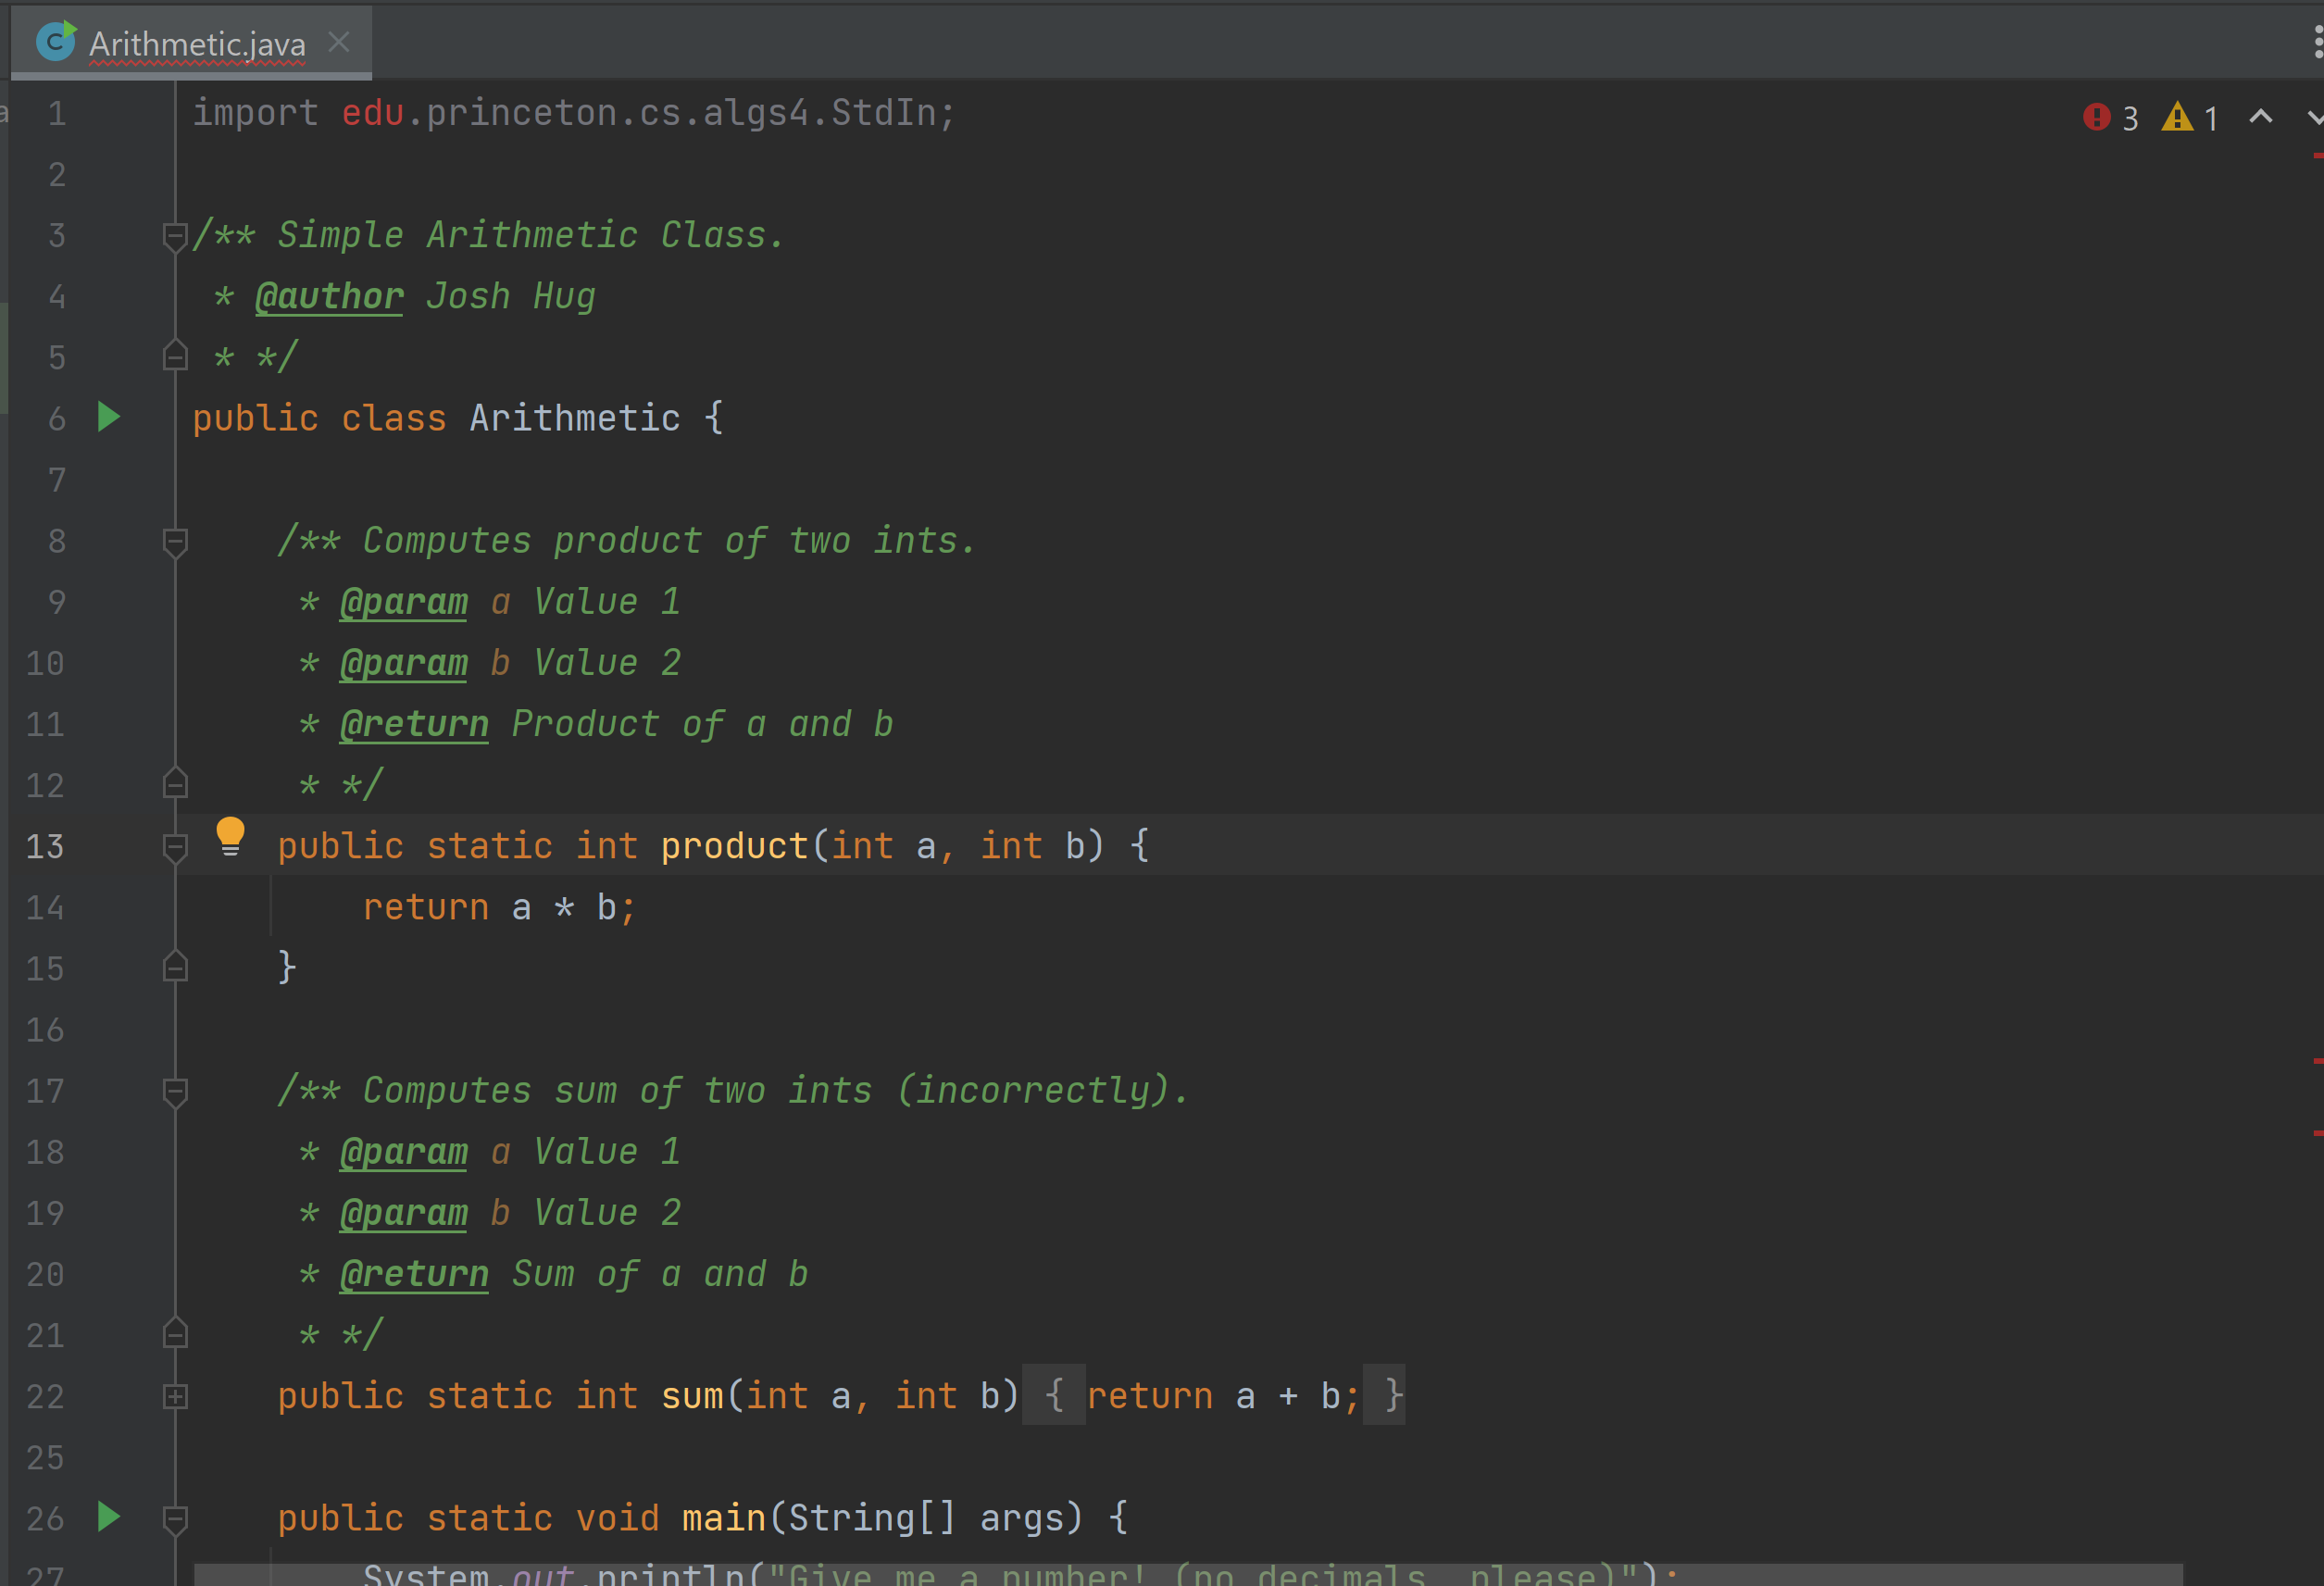Screen dimensions: 2324x1586
Task: Collapse the main method fold marker
Action: click(x=175, y=1519)
